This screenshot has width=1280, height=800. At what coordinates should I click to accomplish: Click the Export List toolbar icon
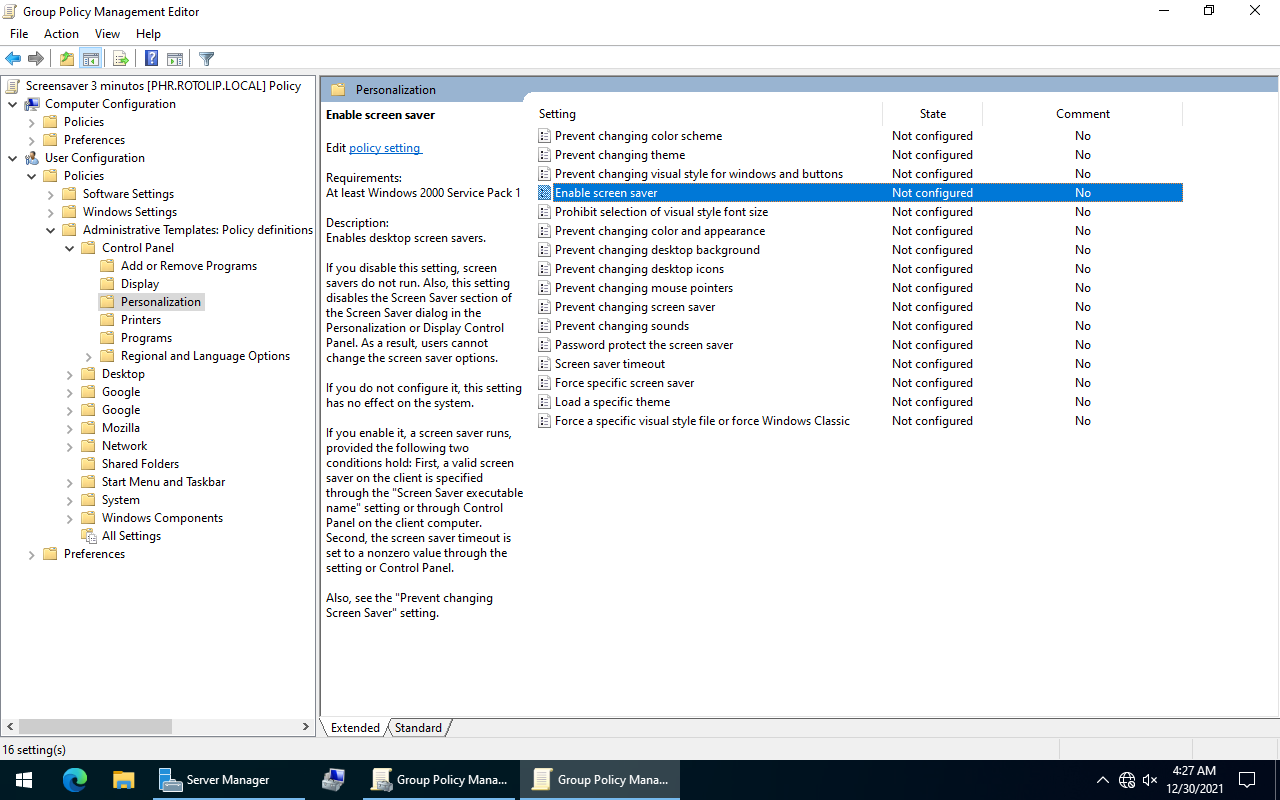(x=120, y=58)
